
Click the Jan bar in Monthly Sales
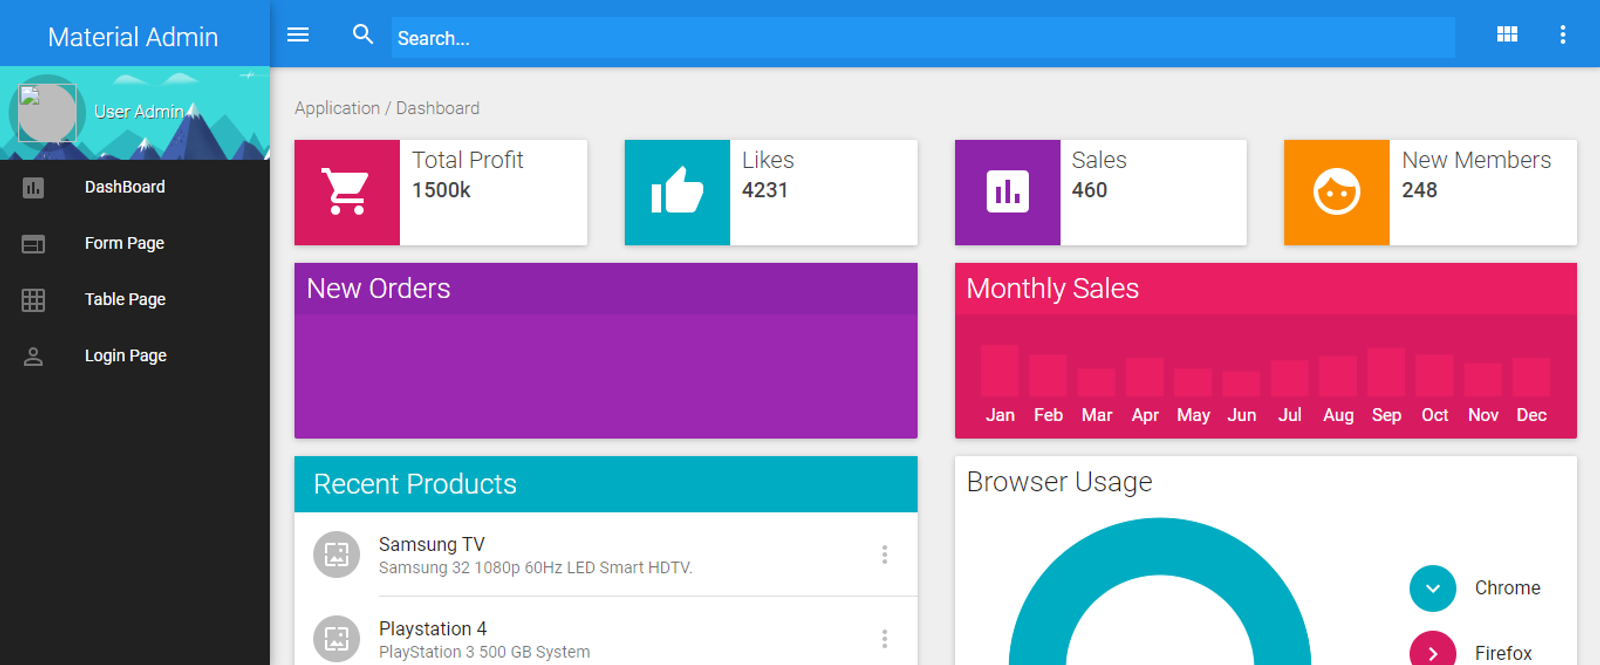click(1000, 370)
